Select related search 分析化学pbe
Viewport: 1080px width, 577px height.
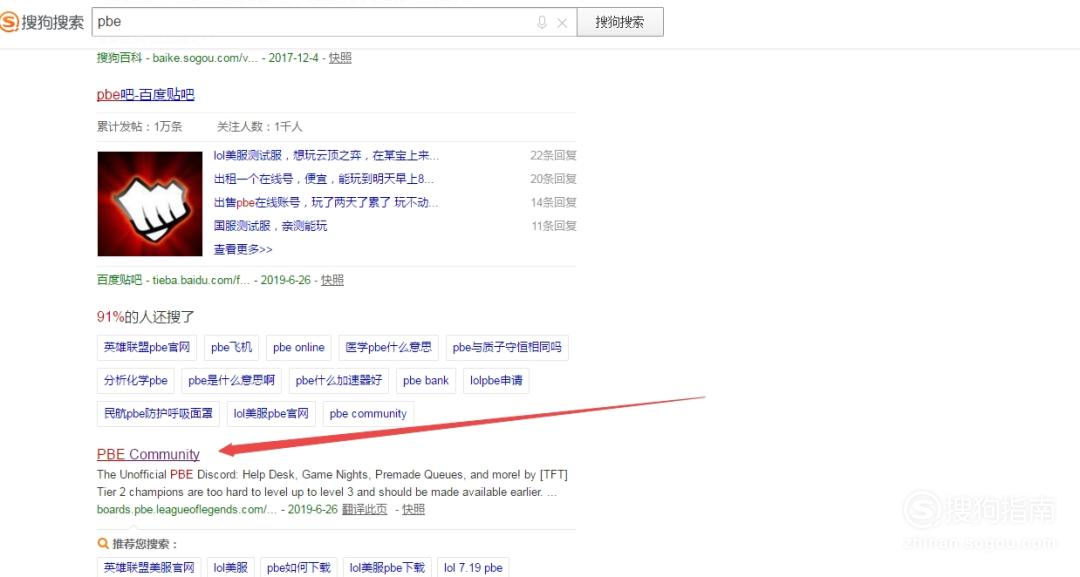(x=136, y=380)
